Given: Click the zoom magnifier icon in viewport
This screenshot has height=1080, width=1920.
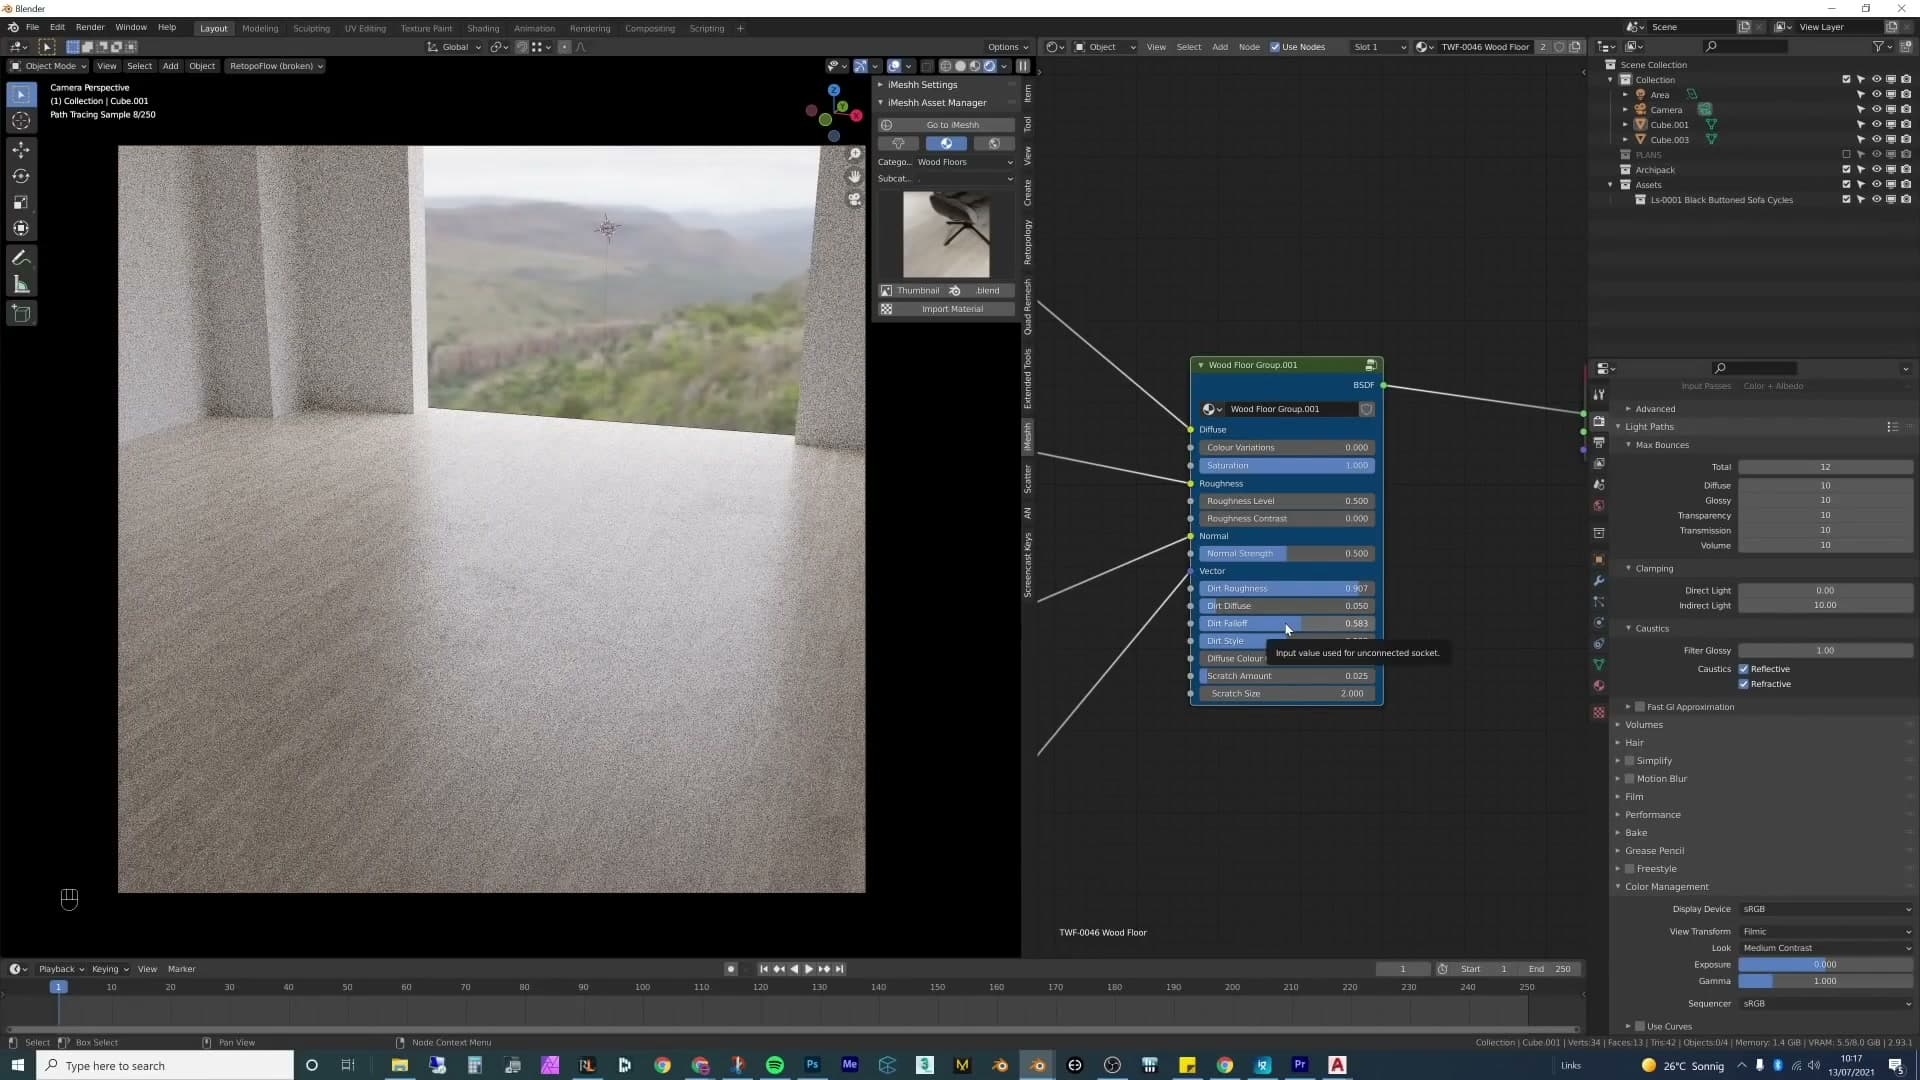Looking at the screenshot, I should (855, 154).
